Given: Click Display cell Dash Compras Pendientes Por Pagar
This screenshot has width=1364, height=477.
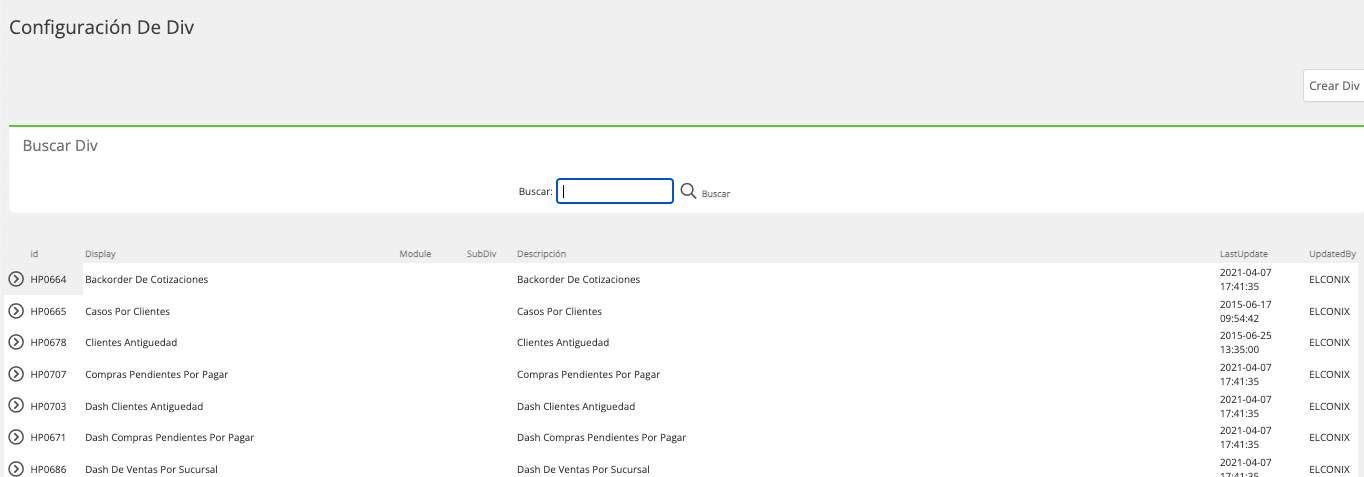Looking at the screenshot, I should click(x=170, y=437).
